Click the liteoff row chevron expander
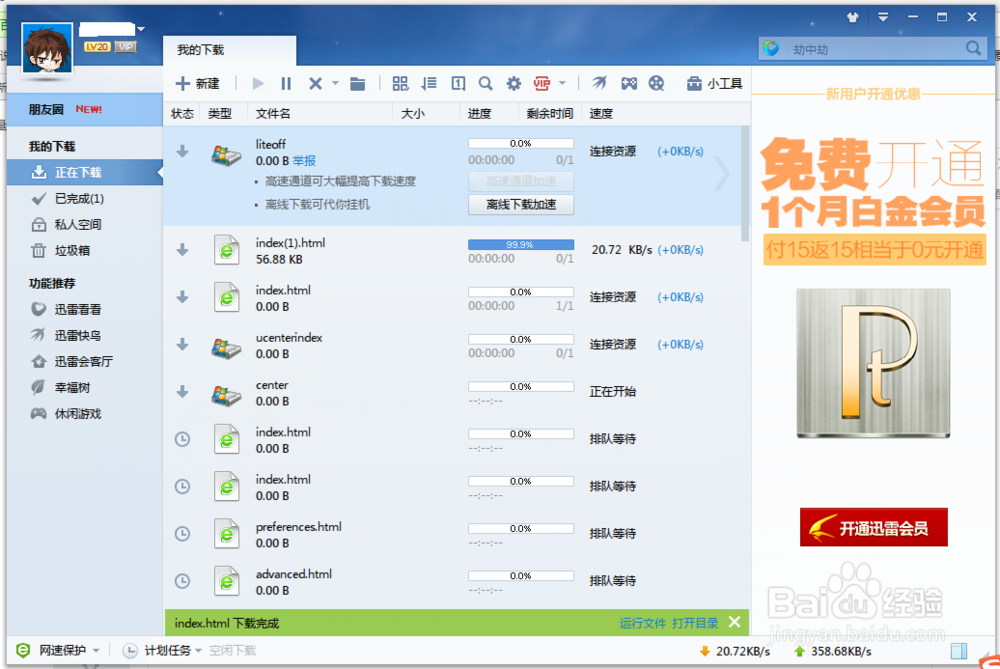 pos(721,174)
